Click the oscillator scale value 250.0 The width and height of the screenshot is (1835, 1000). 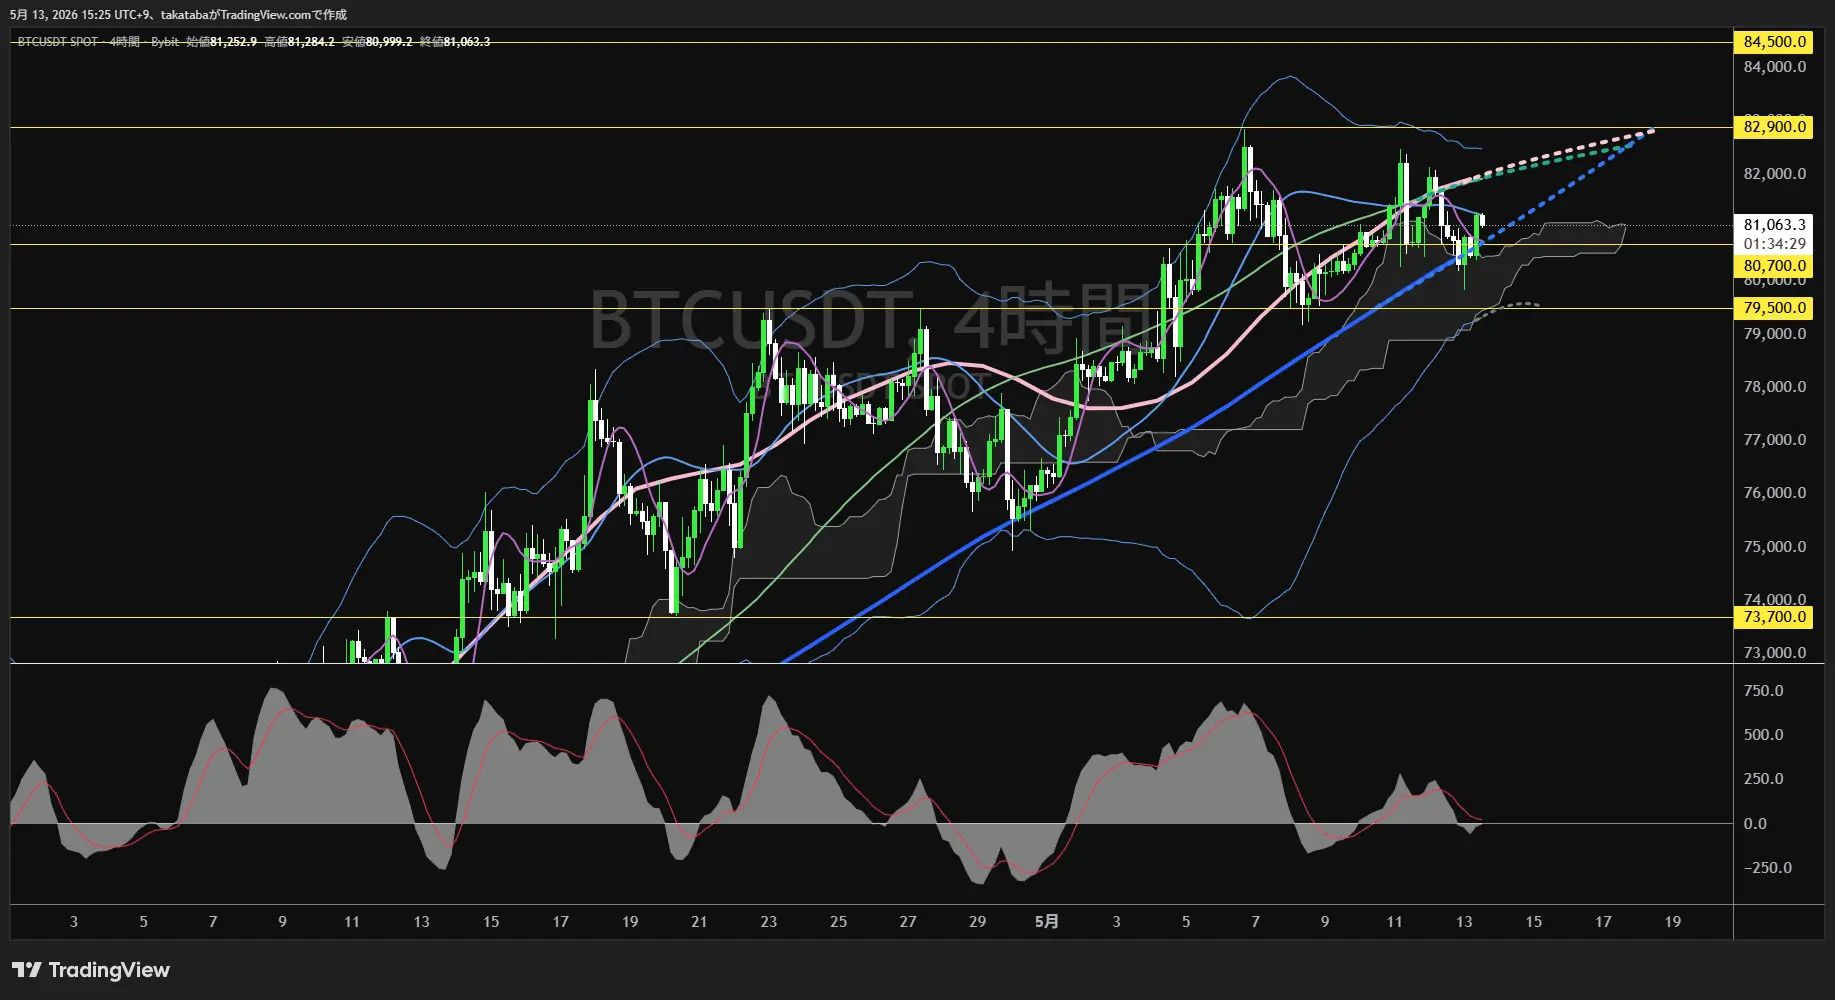click(x=1763, y=779)
